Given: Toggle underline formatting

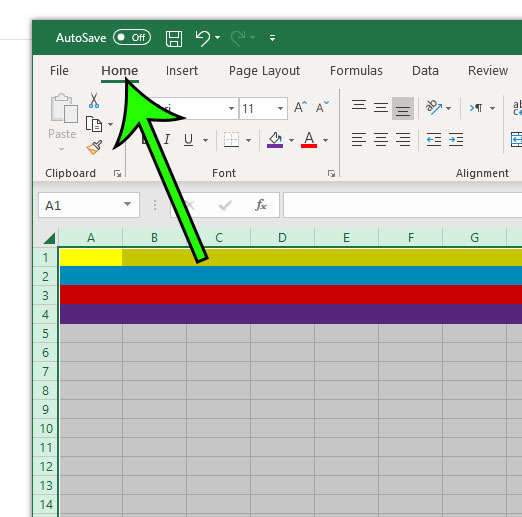Looking at the screenshot, I should coord(188,139).
